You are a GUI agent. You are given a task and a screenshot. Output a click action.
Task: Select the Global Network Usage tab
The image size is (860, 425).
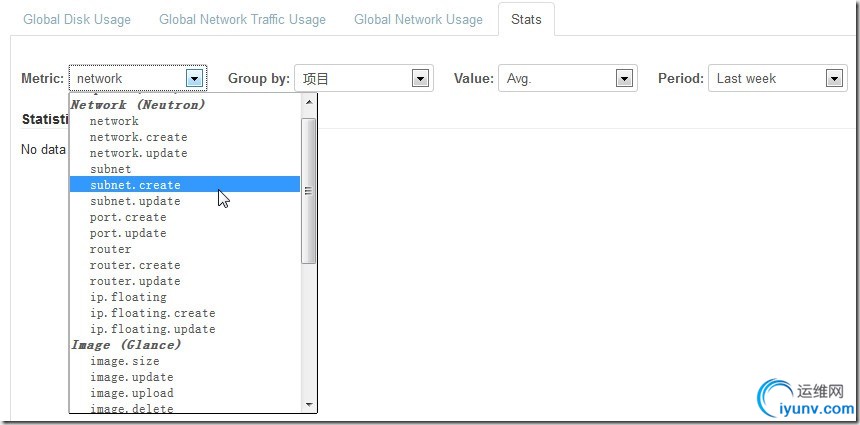tap(418, 19)
